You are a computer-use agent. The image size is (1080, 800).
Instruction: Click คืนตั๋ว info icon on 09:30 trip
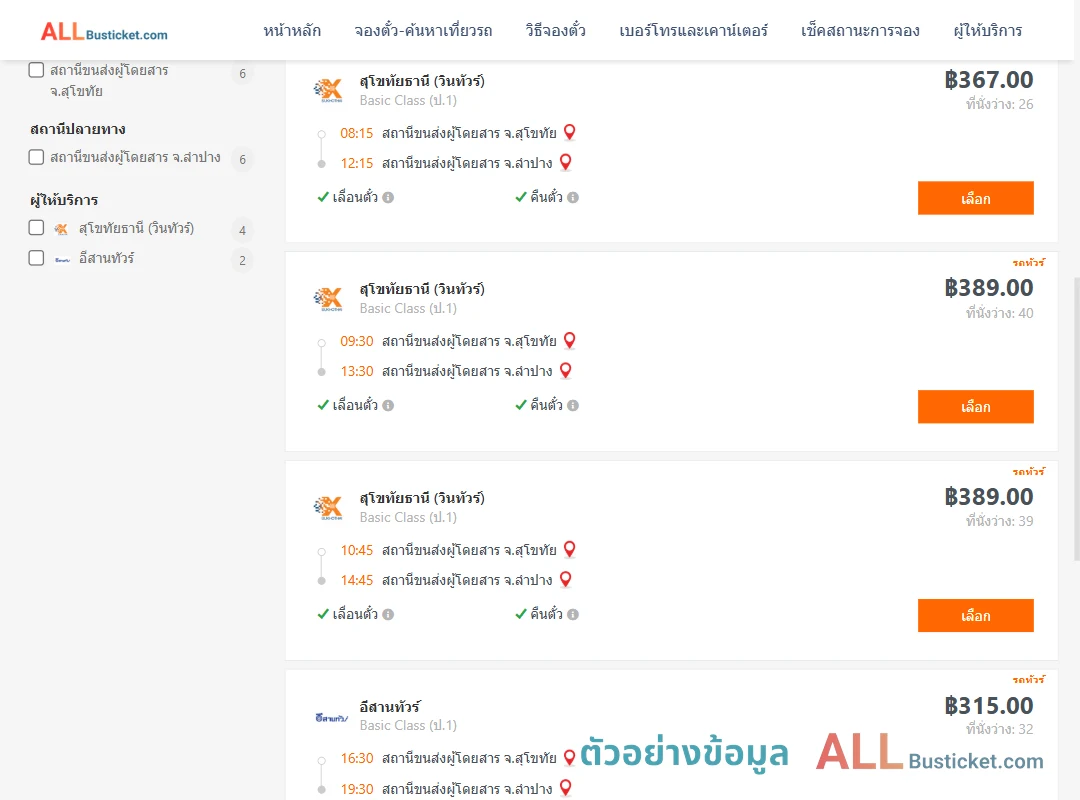coord(573,406)
